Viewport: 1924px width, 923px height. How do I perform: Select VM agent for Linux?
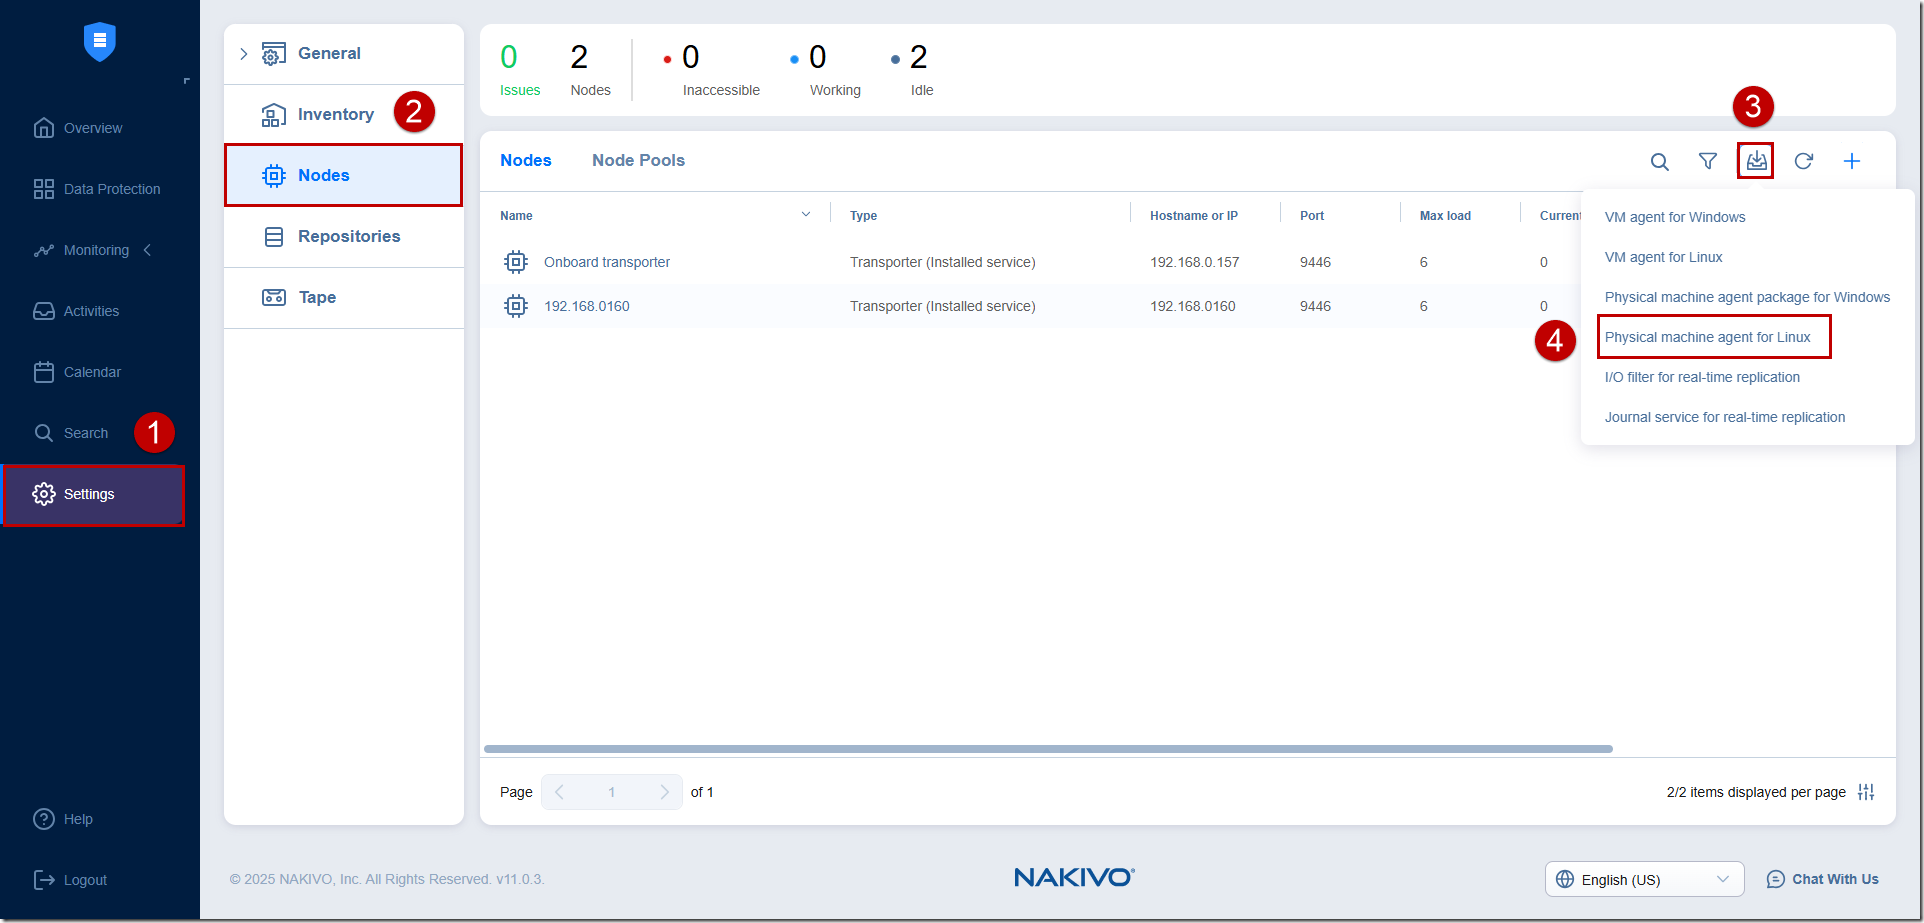tap(1664, 257)
